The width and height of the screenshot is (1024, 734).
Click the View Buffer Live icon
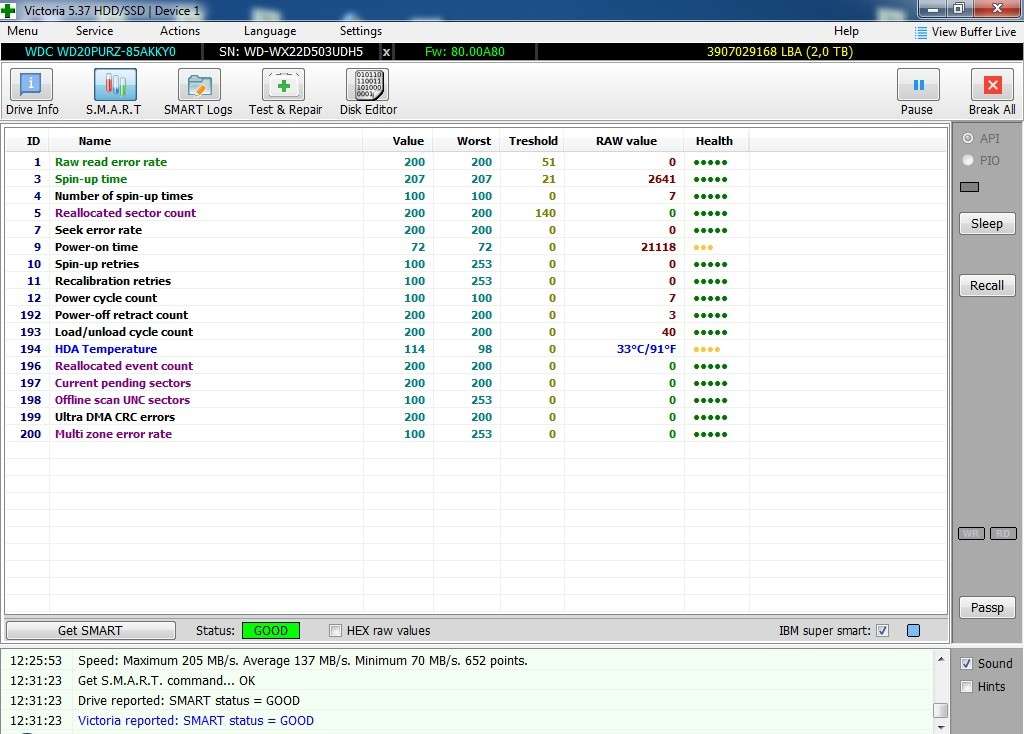921,32
